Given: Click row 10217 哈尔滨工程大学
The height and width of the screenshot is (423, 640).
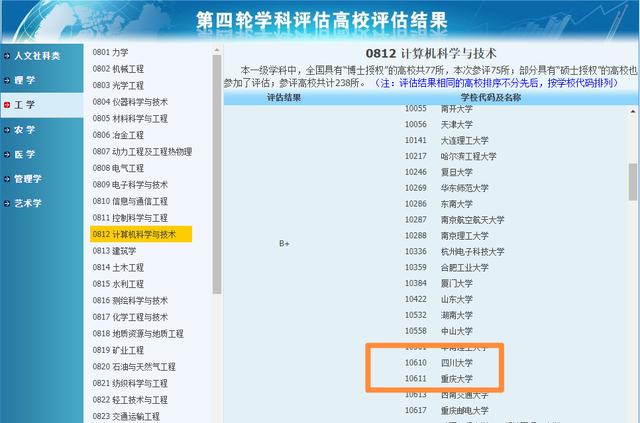Looking at the screenshot, I should pos(451,156).
